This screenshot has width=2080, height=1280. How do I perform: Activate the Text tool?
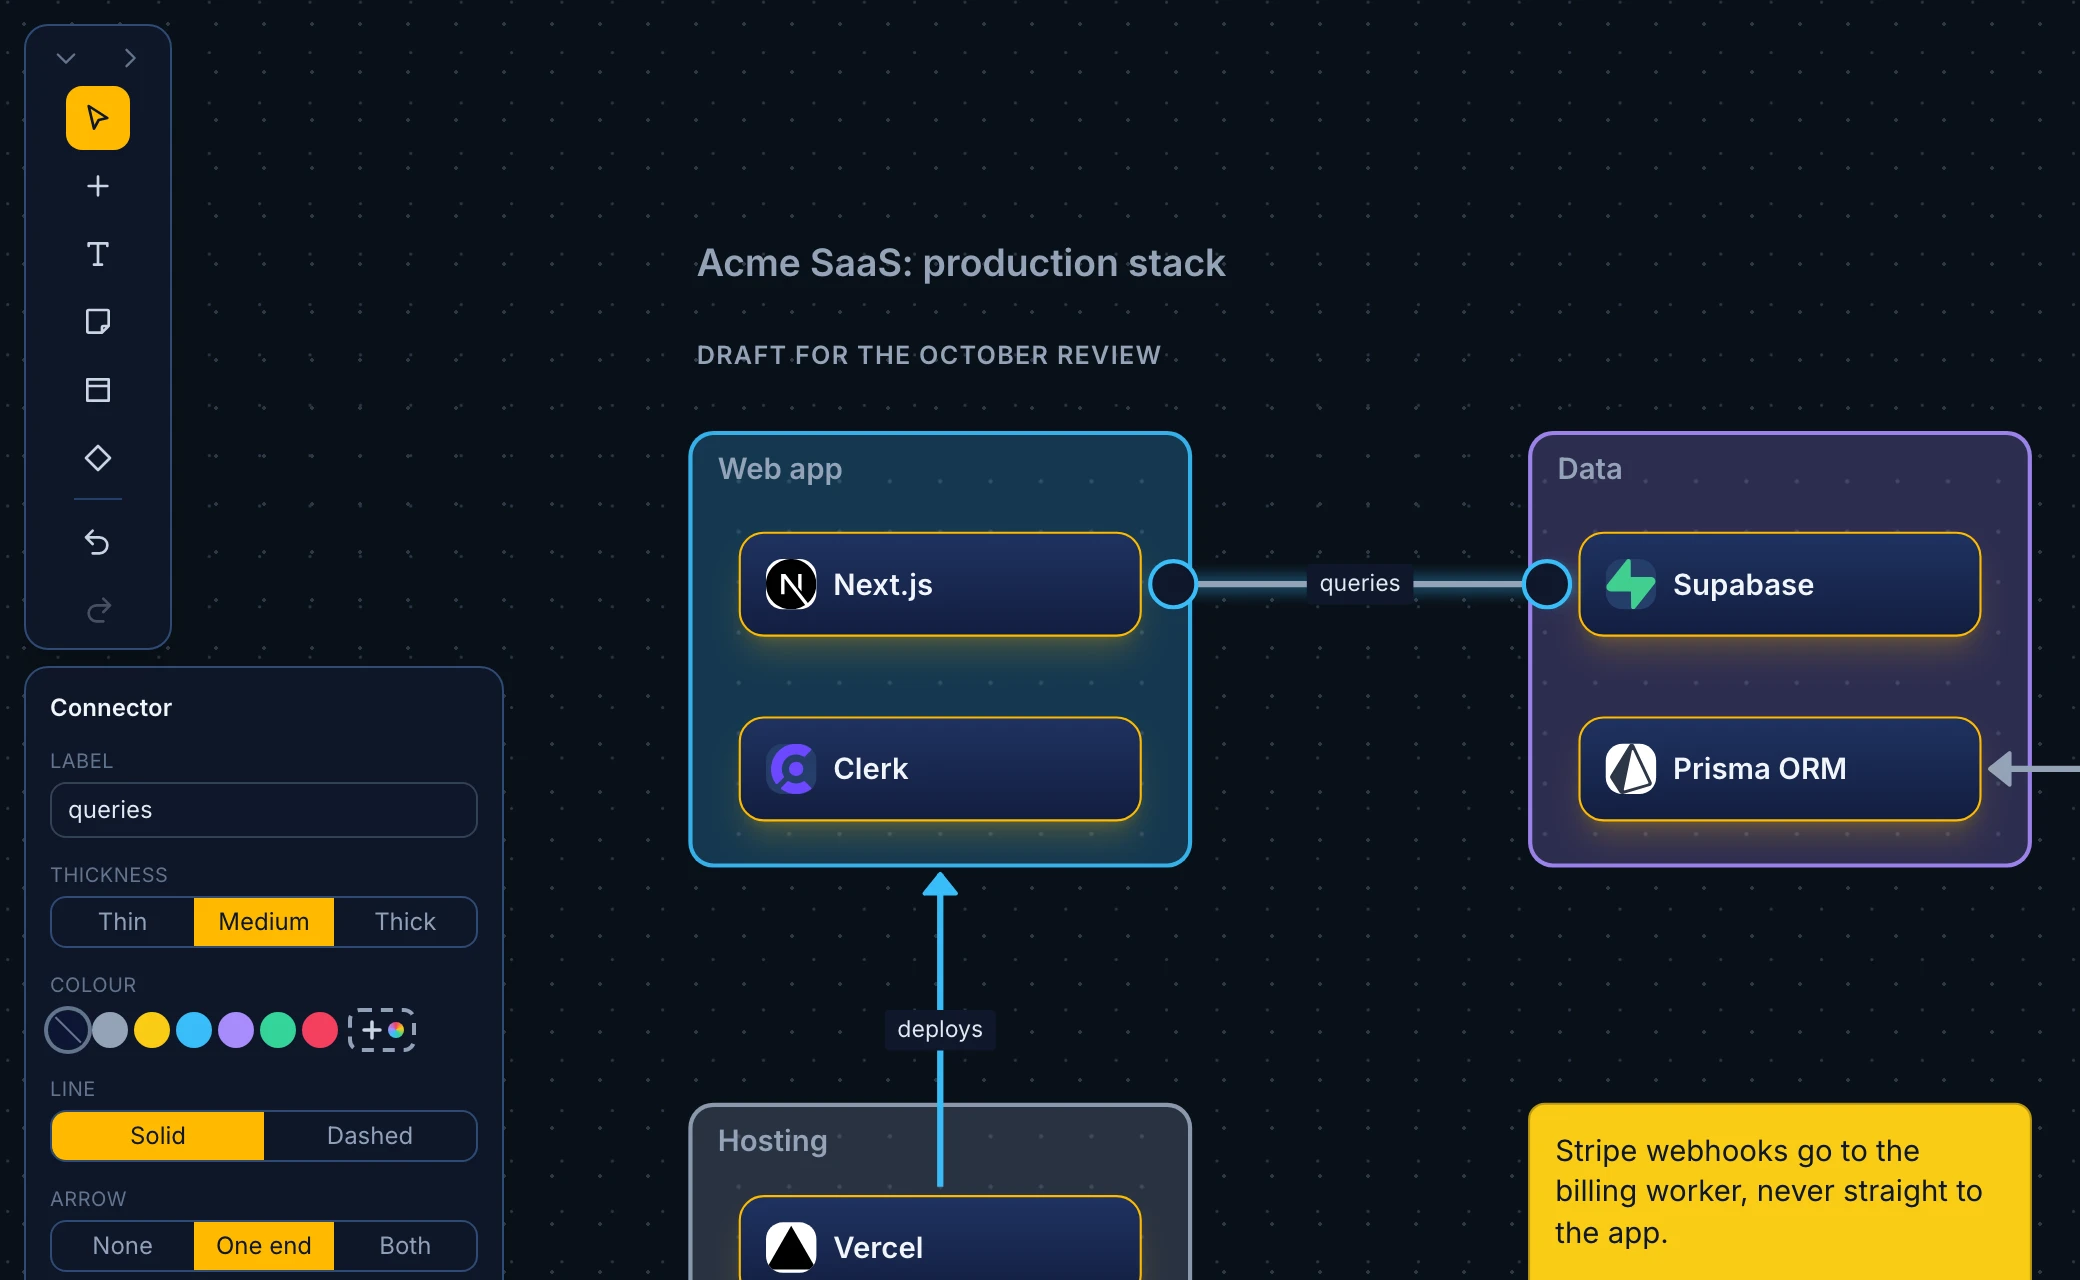click(98, 254)
